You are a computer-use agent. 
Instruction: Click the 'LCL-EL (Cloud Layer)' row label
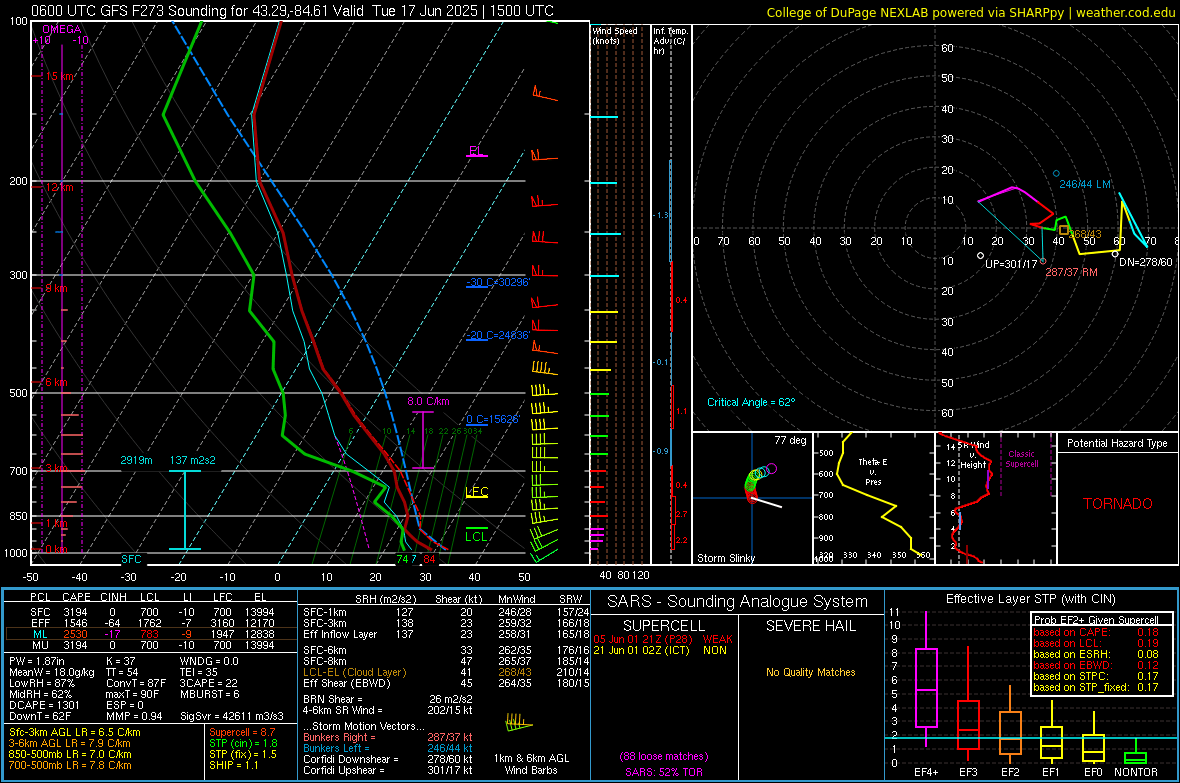click(x=354, y=672)
